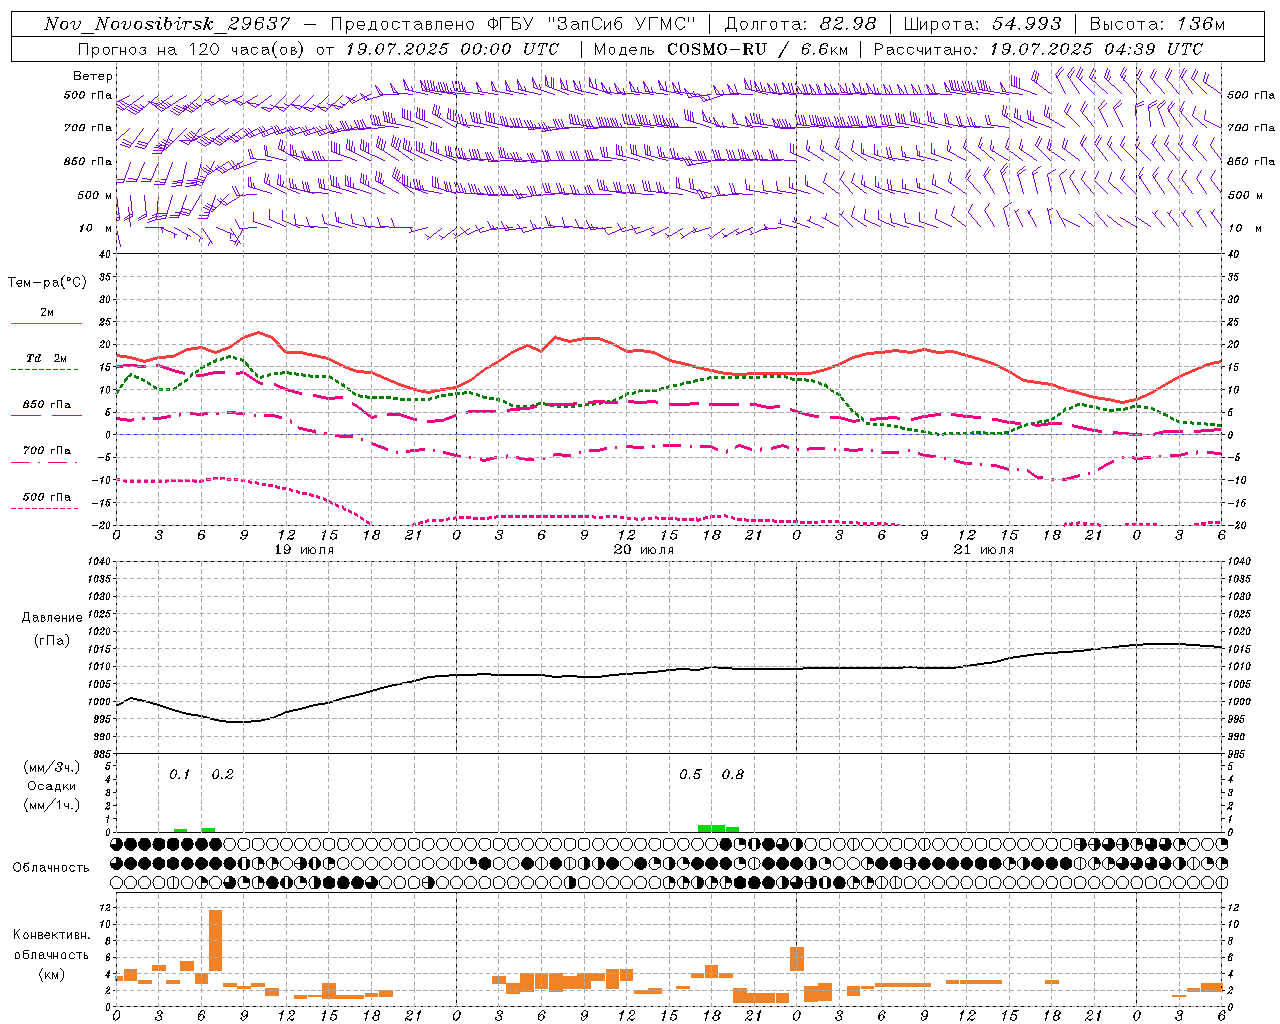This screenshot has height=1024, width=1280.
Task: Click the (мм/1ч.) precipitation unit label
Action: [52, 805]
